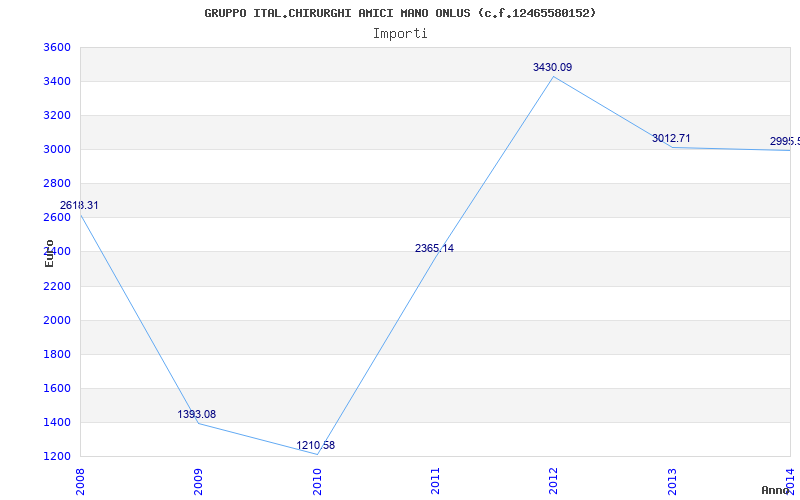Click the 1400 y-axis label
Image resolution: width=800 pixels, height=500 pixels.
(57, 422)
